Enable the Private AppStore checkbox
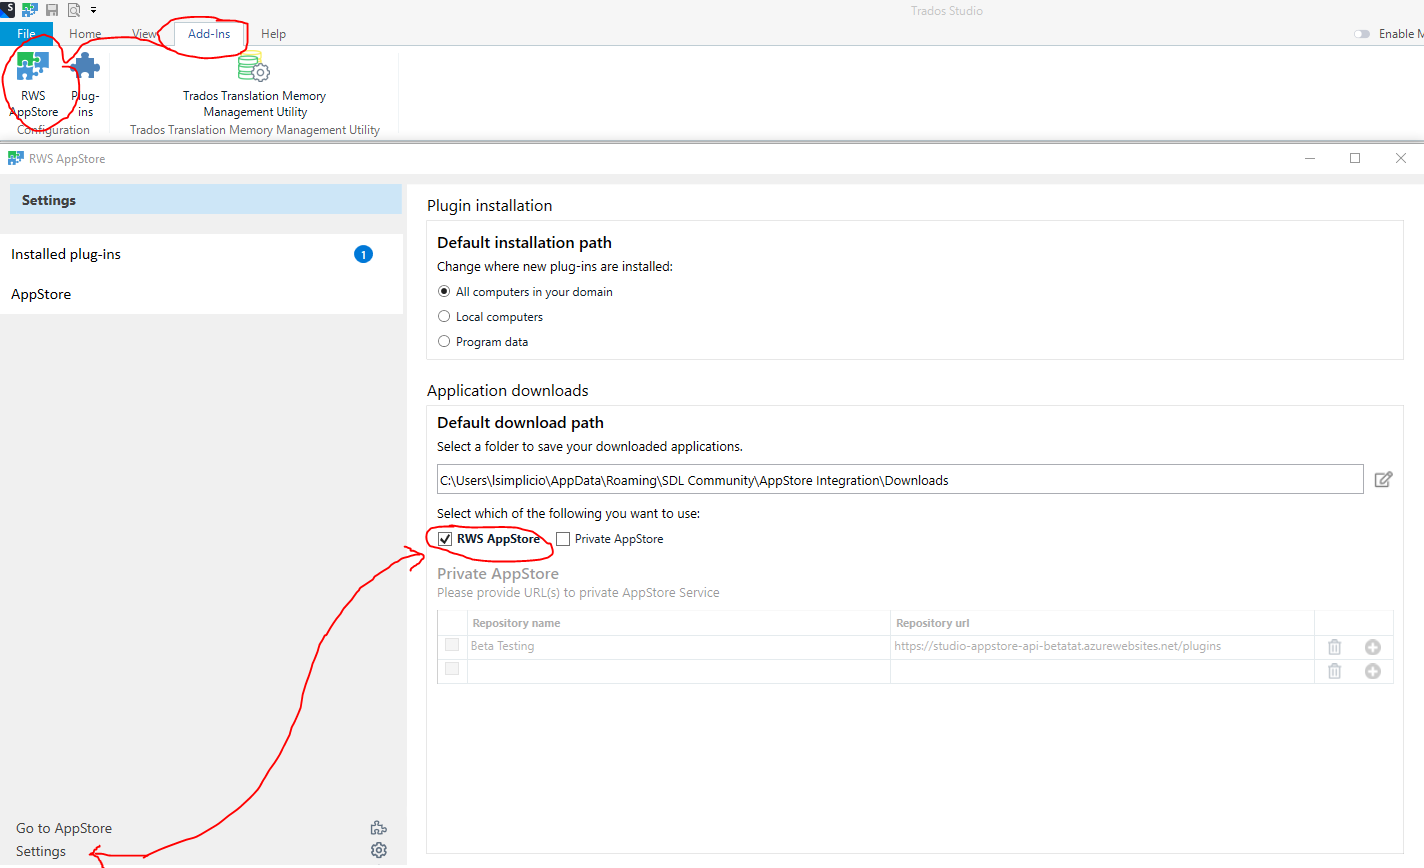The image size is (1424, 868). click(x=563, y=539)
